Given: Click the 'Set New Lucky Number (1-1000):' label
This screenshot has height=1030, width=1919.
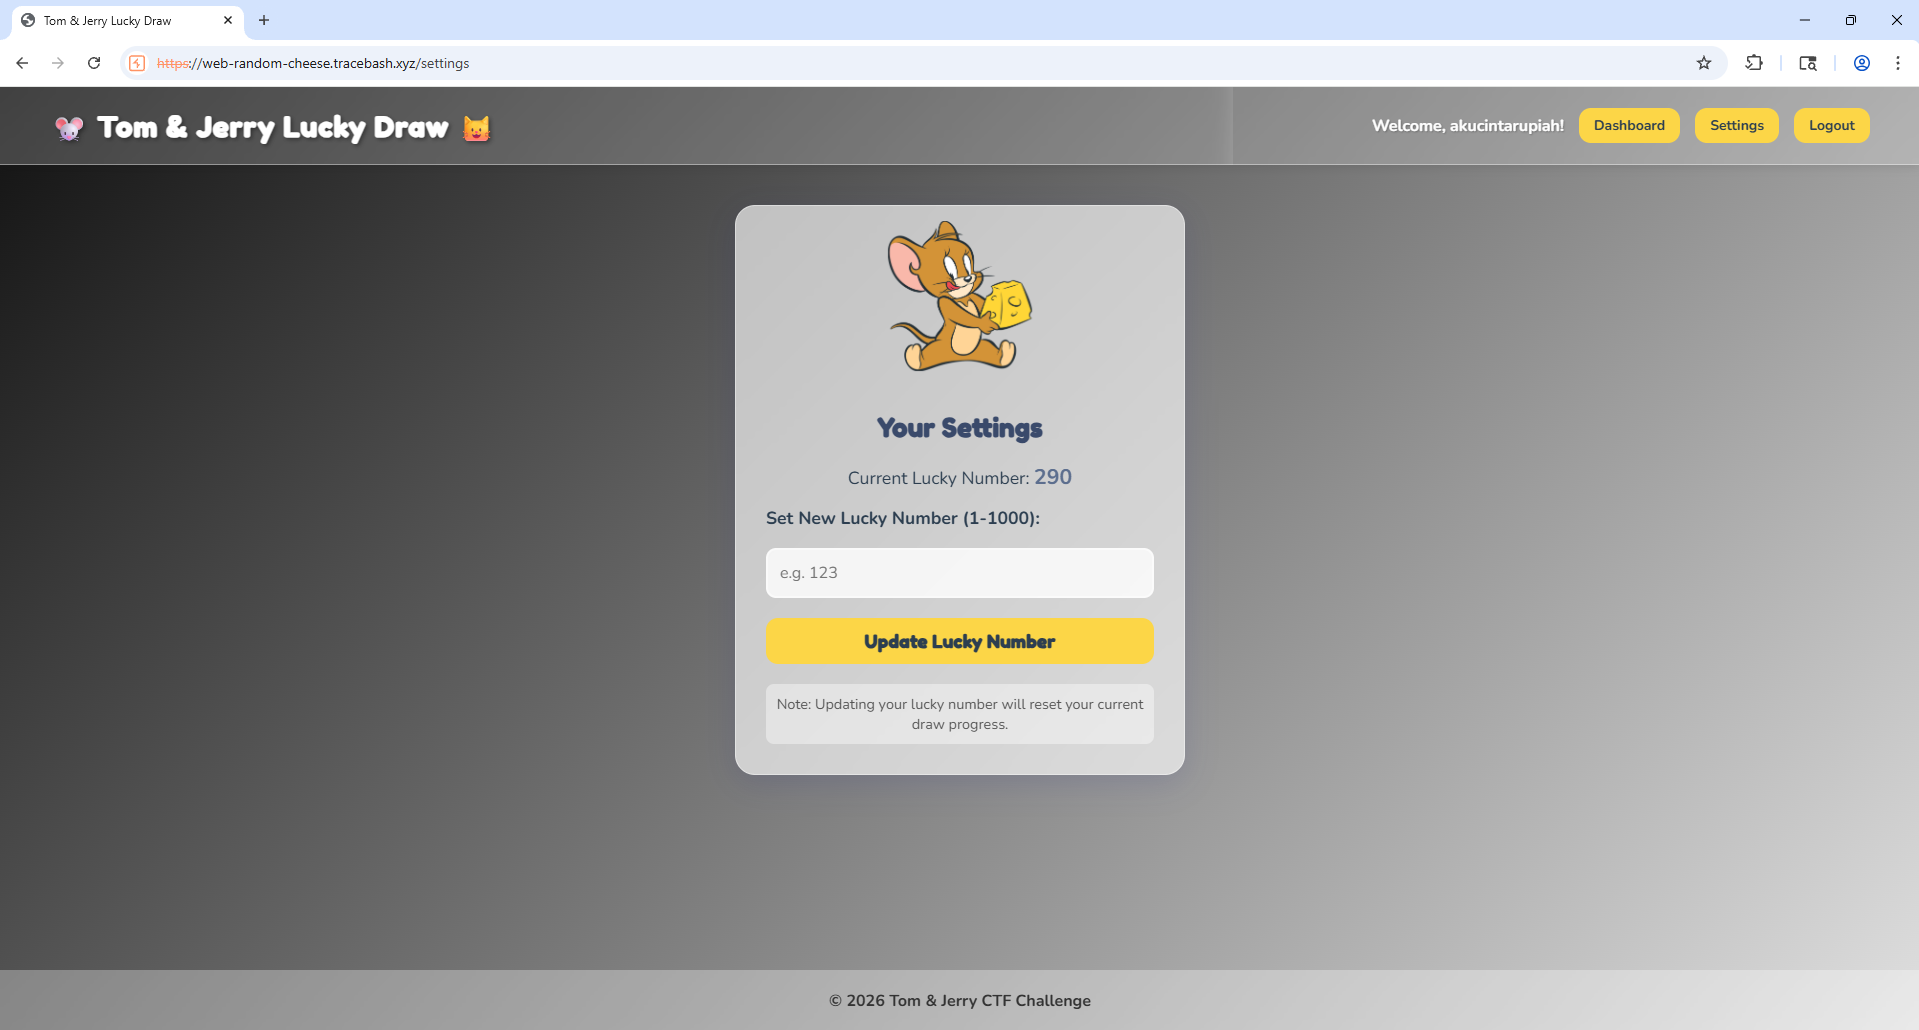Looking at the screenshot, I should coord(903,518).
